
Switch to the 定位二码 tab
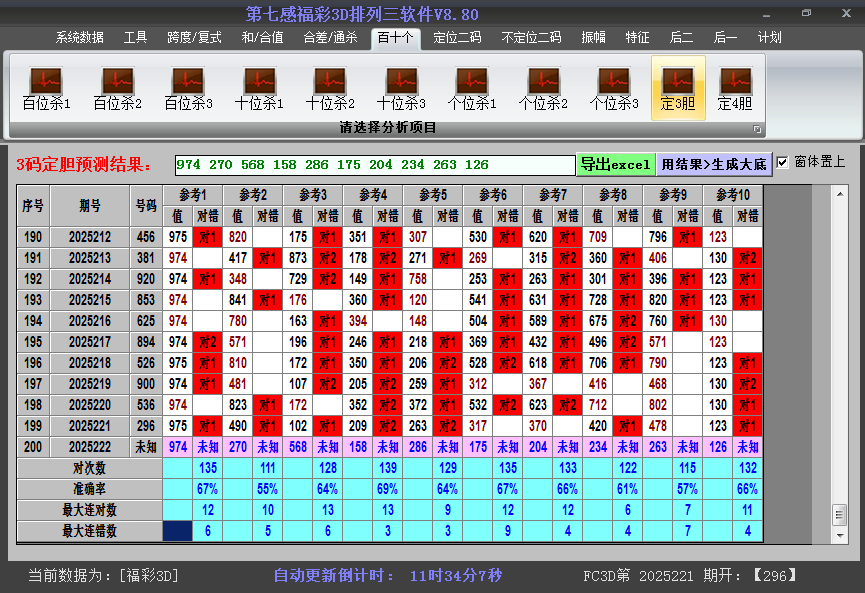tap(457, 38)
